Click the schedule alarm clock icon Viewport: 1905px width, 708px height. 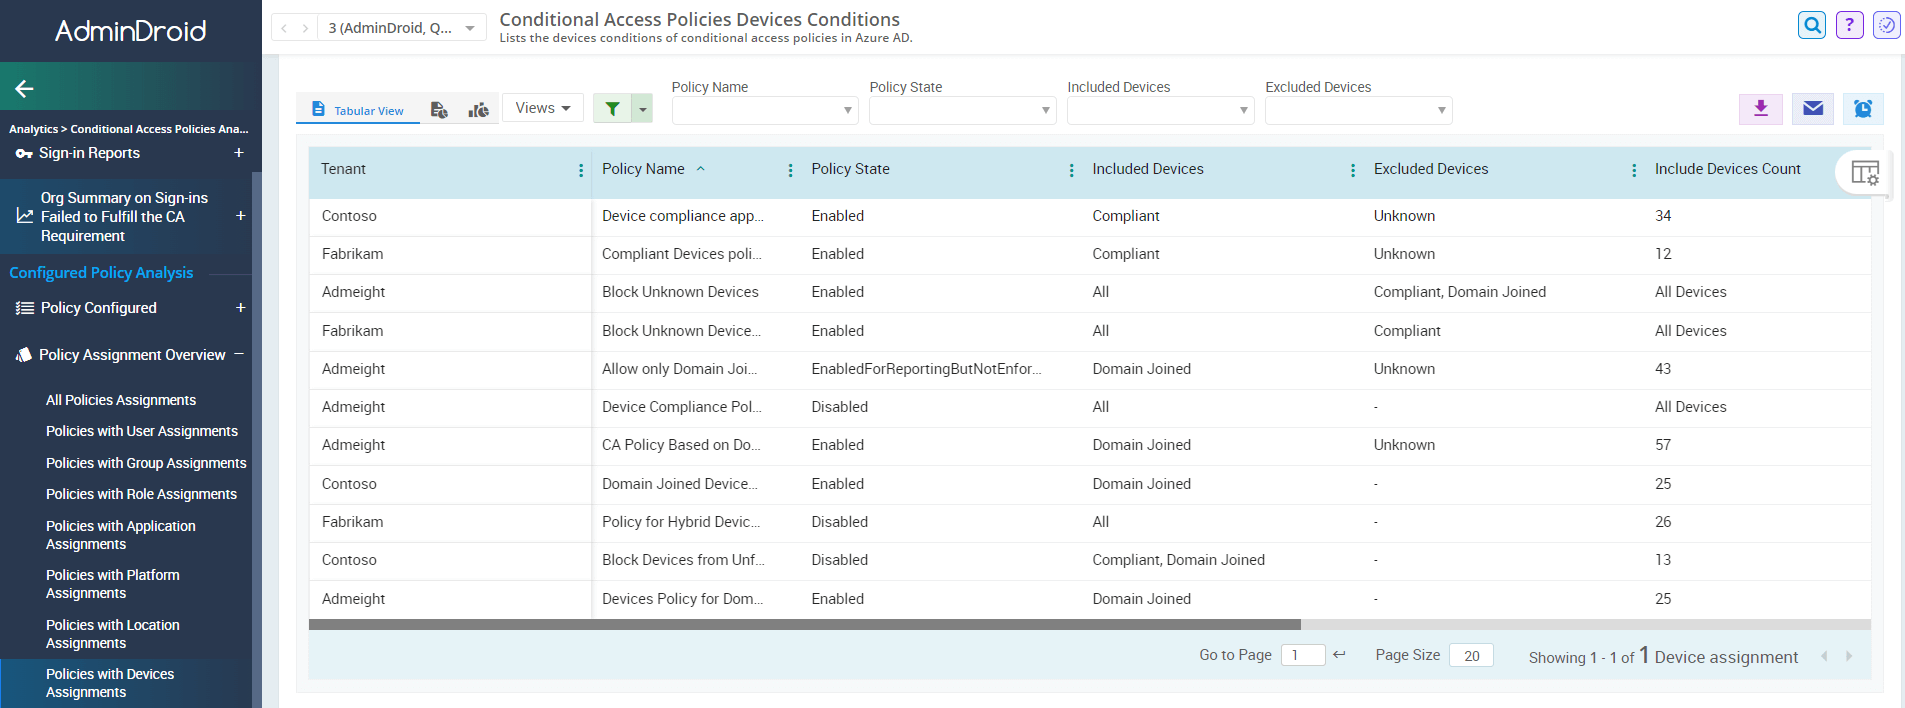click(1863, 108)
